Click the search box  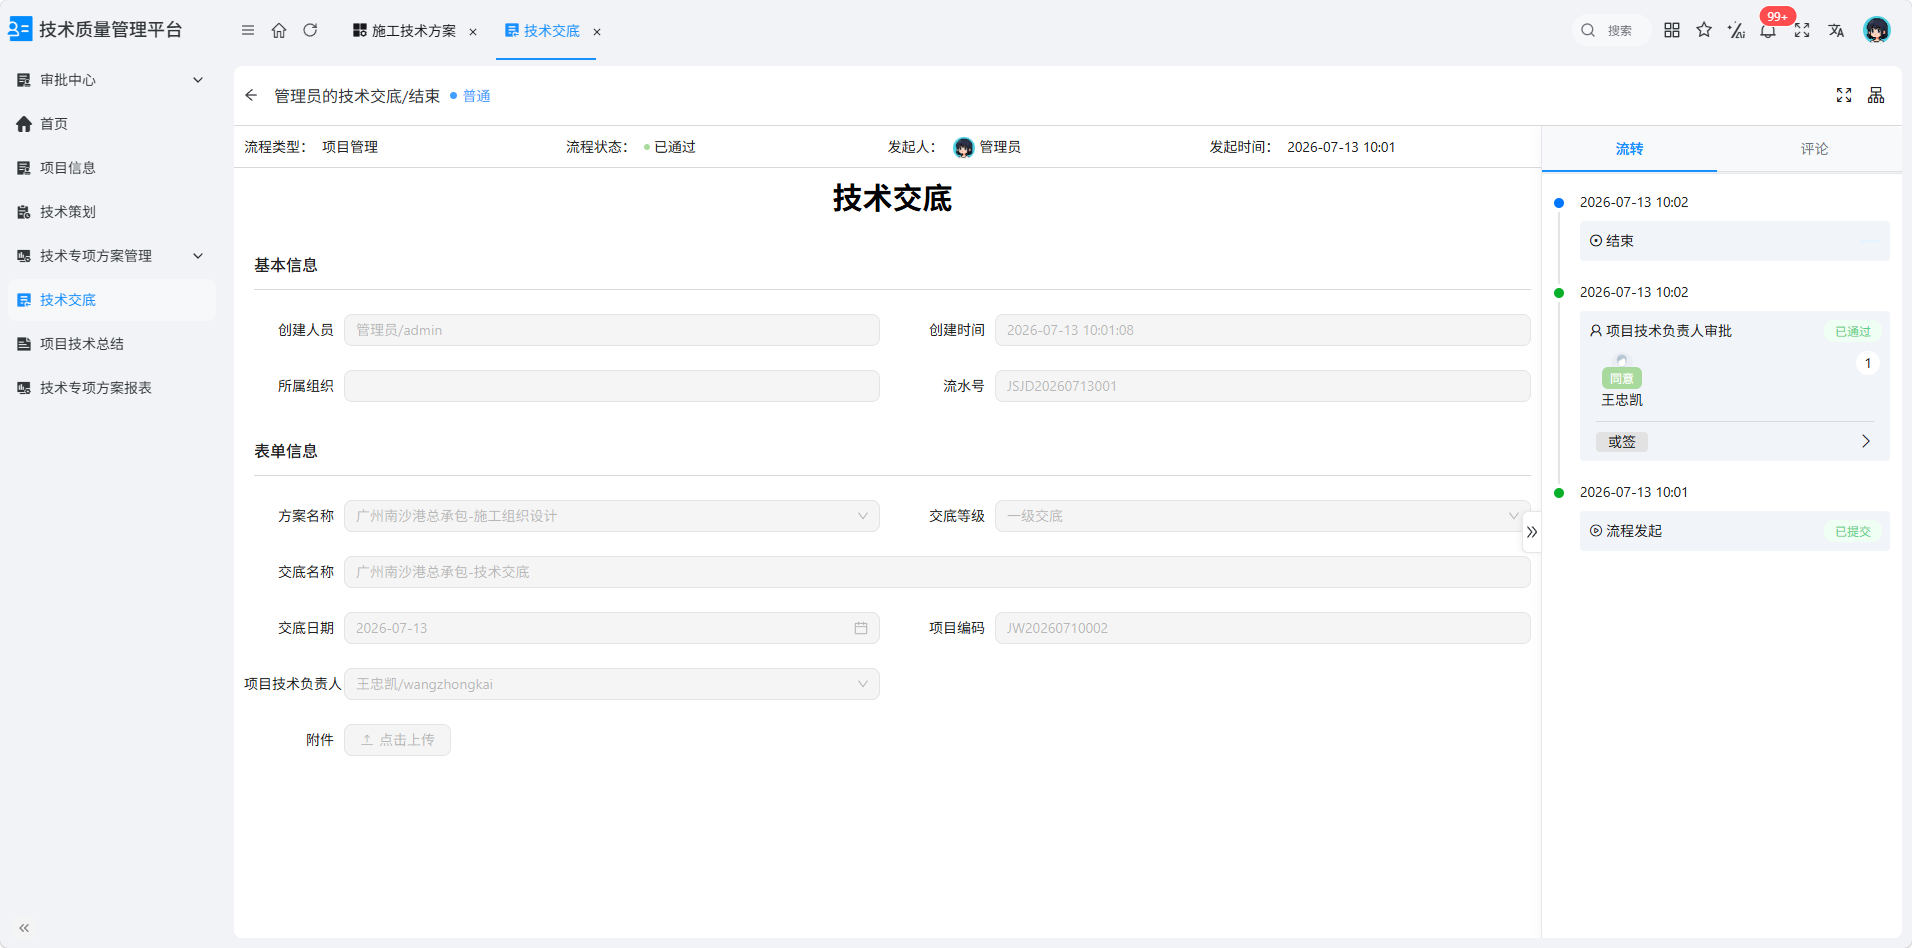tap(1610, 30)
